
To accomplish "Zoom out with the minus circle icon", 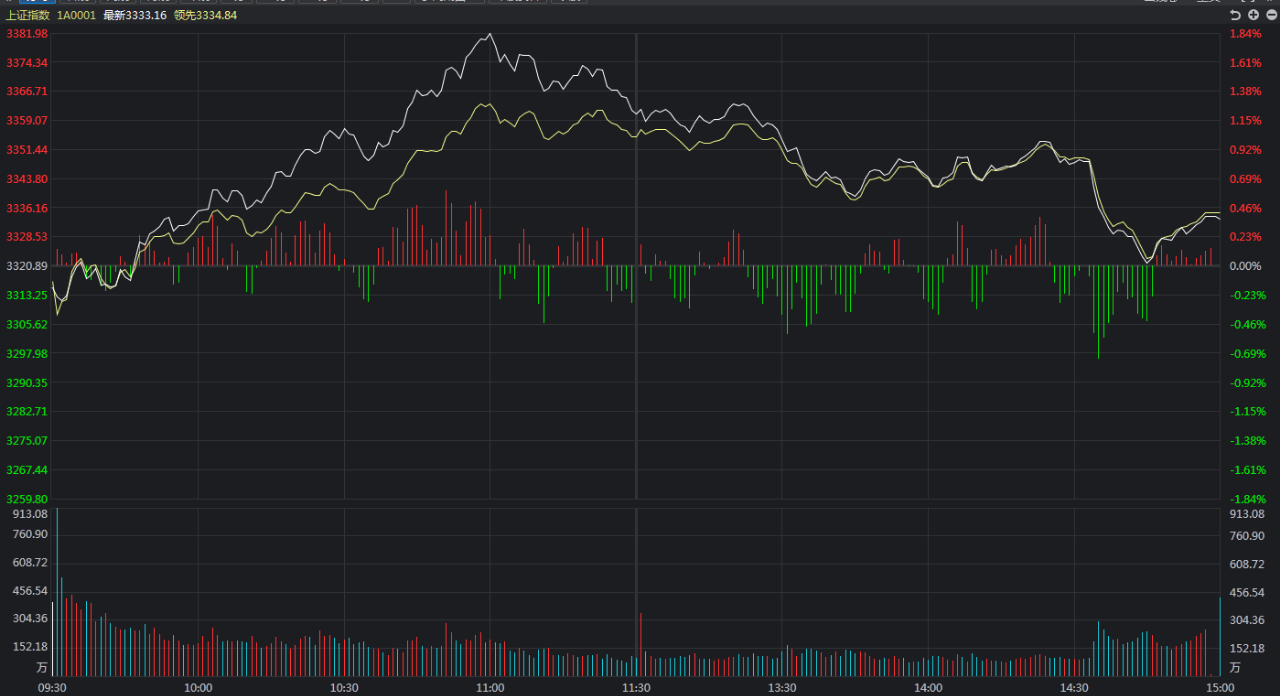I will point(1271,15).
